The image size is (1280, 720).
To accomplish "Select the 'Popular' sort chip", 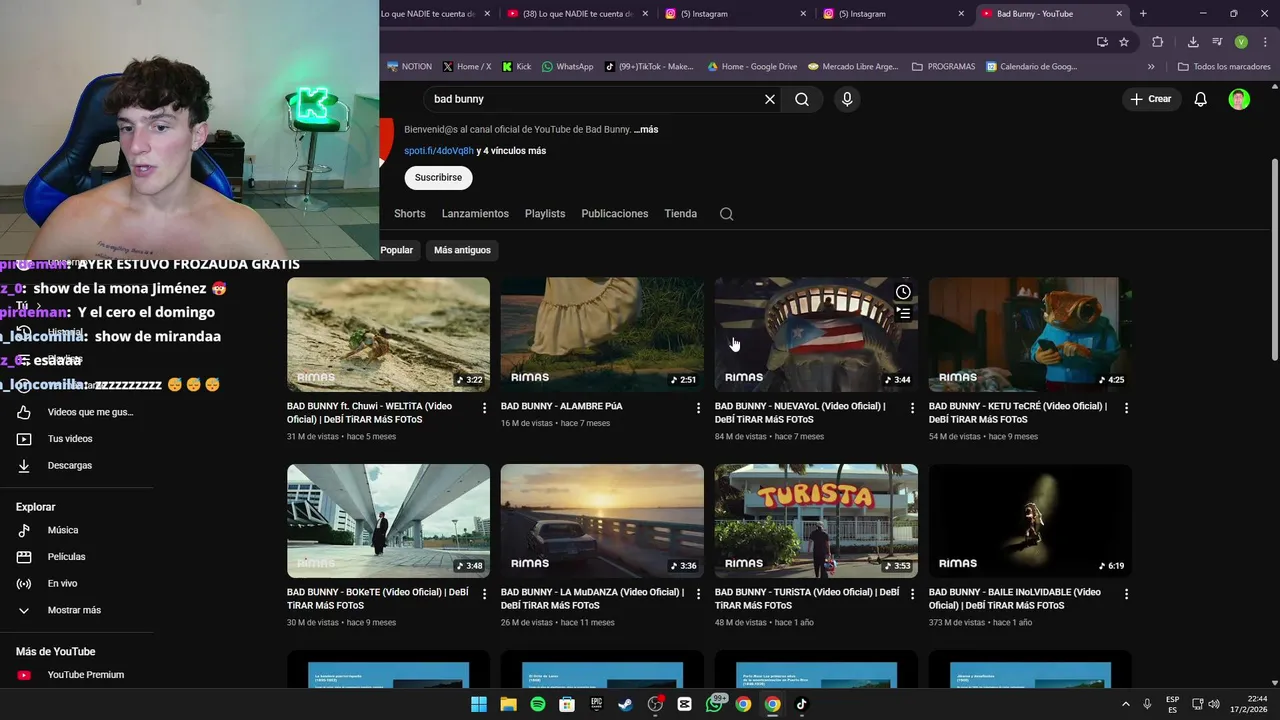I will tap(399, 250).
